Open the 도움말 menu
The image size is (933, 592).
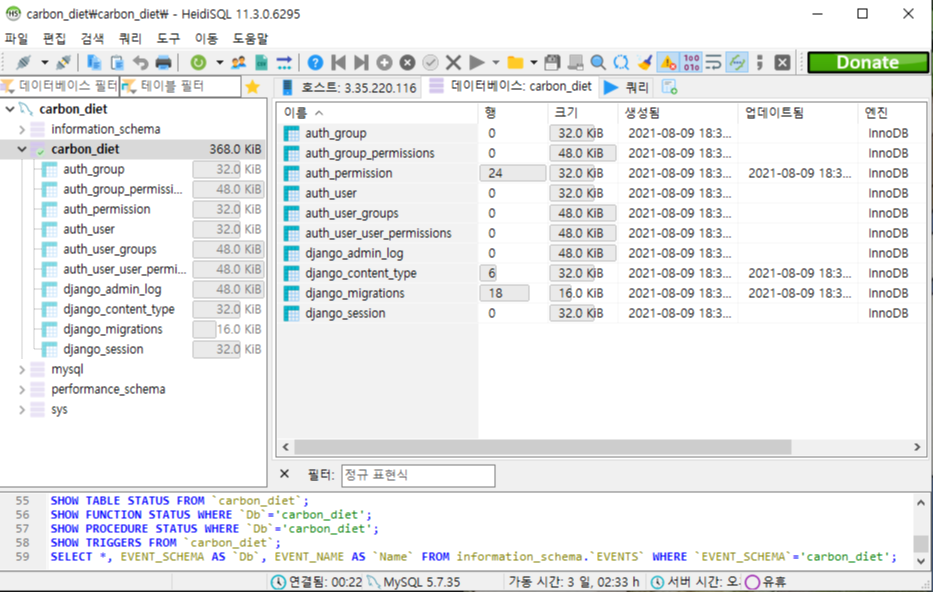coord(251,39)
